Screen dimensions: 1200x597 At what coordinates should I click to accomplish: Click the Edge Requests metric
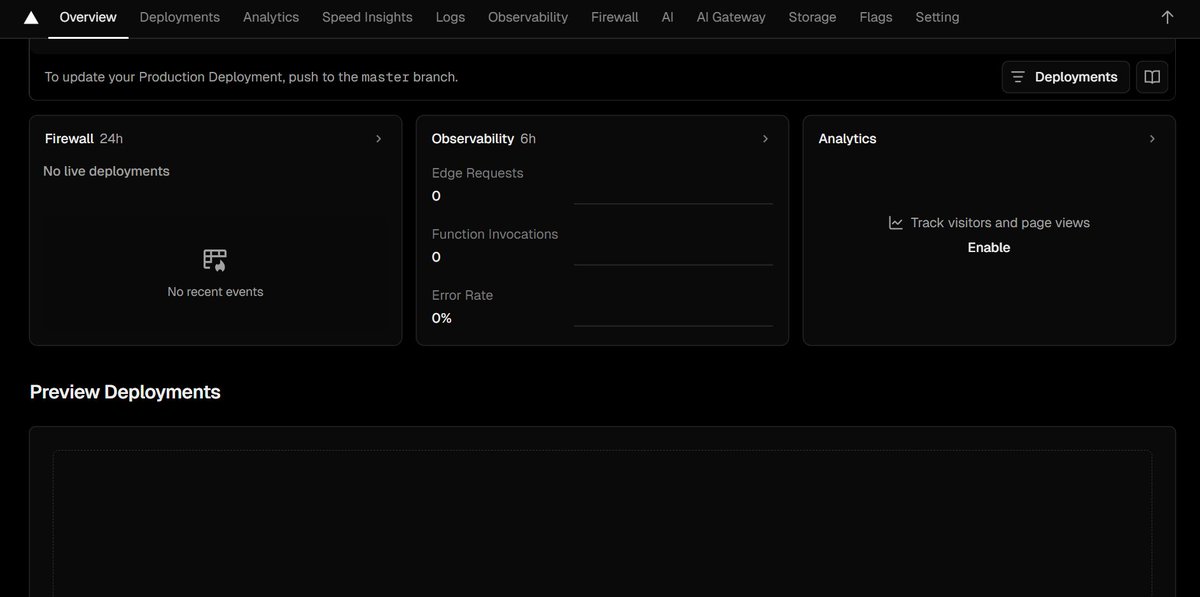tap(478, 173)
